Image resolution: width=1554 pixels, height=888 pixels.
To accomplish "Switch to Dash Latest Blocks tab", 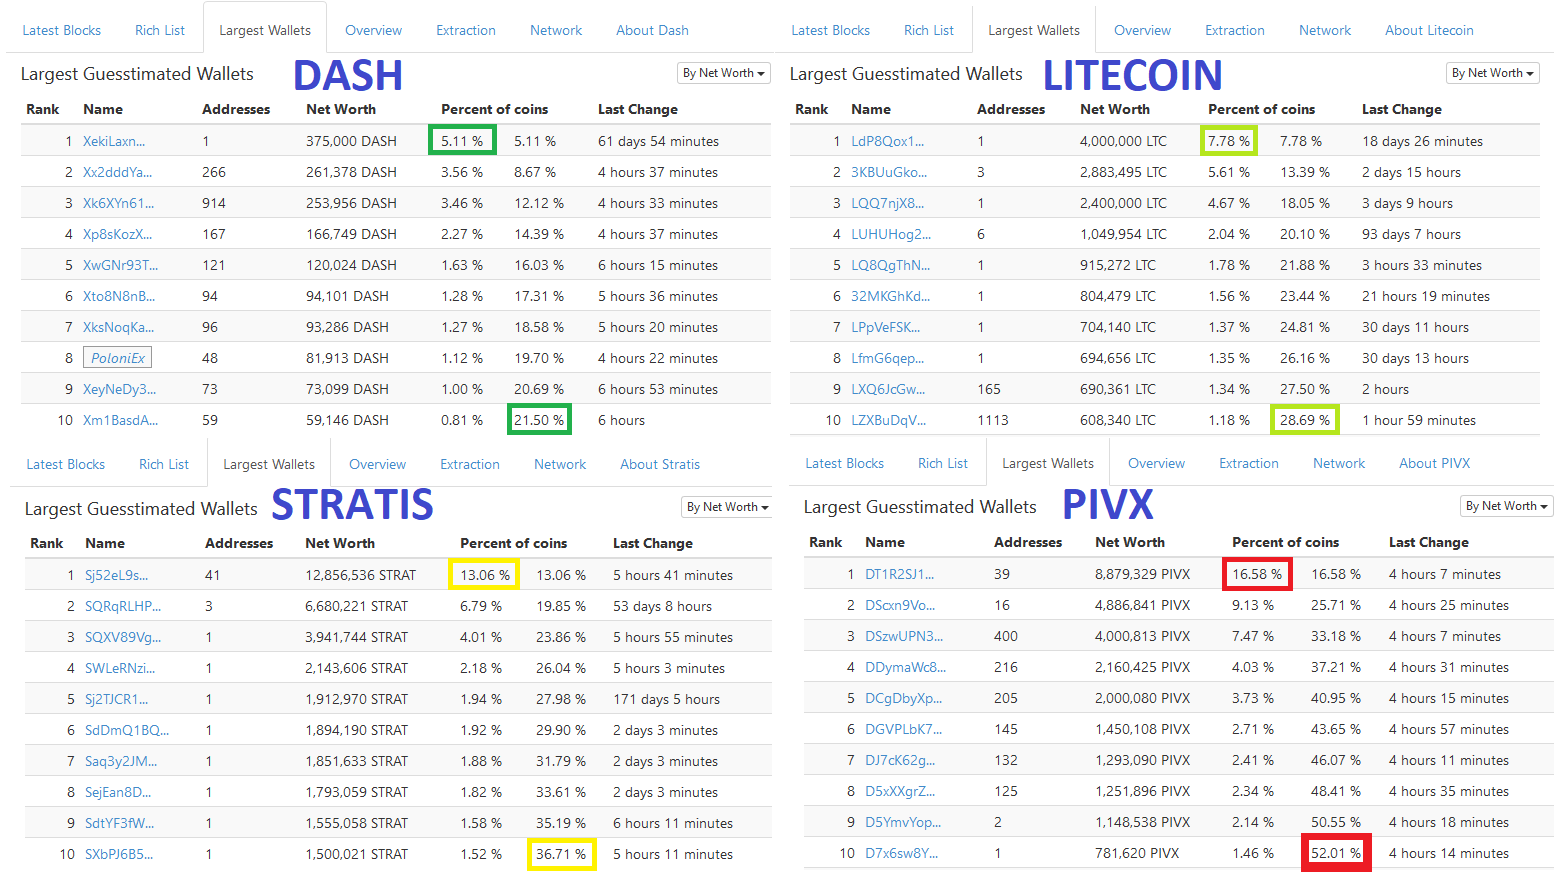I will (x=62, y=30).
